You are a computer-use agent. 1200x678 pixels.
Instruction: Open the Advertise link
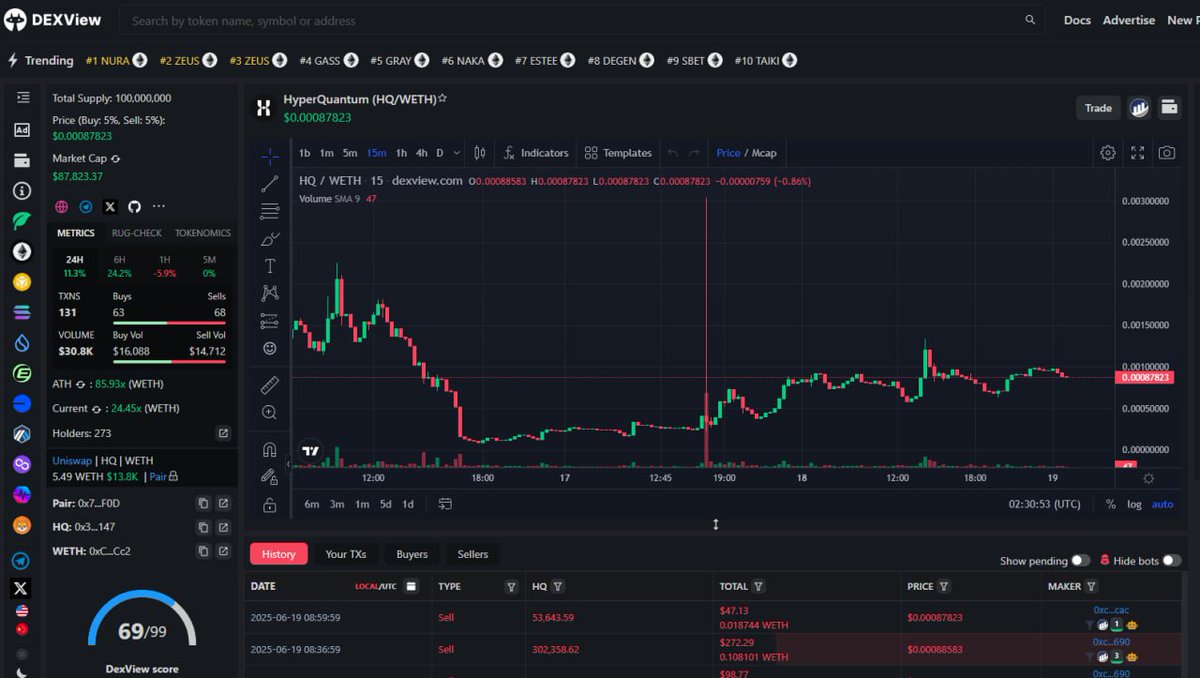[x=1129, y=20]
